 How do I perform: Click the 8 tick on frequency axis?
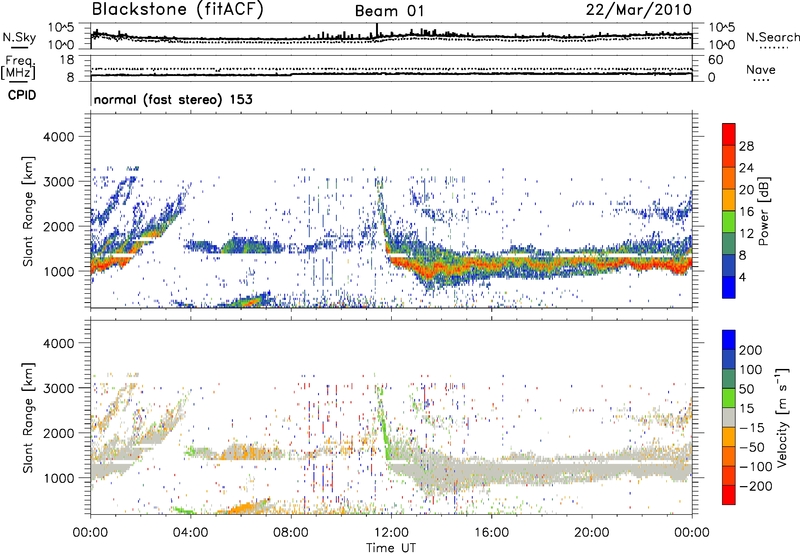pyautogui.click(x=70, y=77)
